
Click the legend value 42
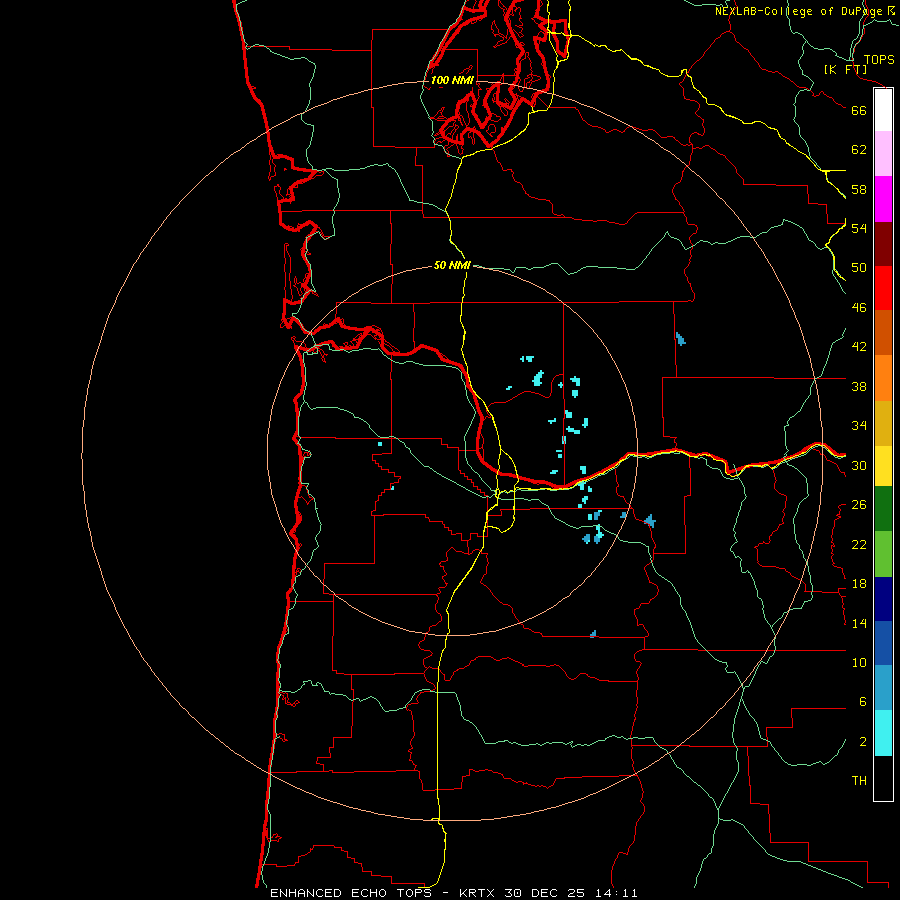[859, 347]
